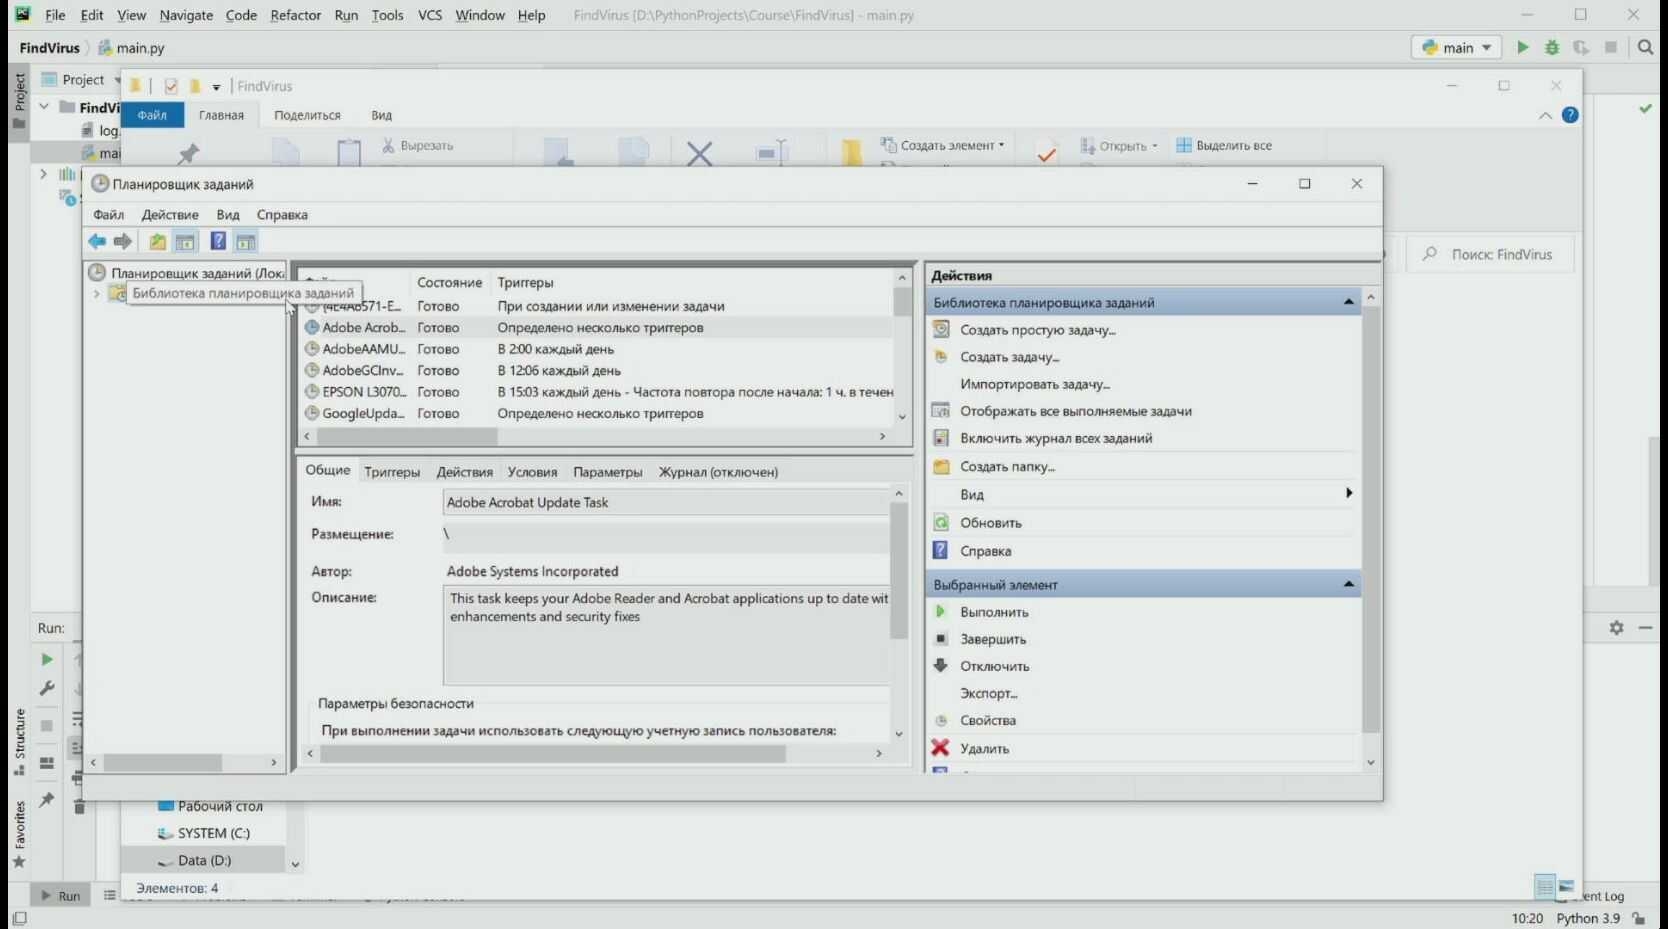Click the rerun arrow in PyCharm Run panel
Image resolution: width=1668 pixels, height=929 pixels.
click(46, 659)
